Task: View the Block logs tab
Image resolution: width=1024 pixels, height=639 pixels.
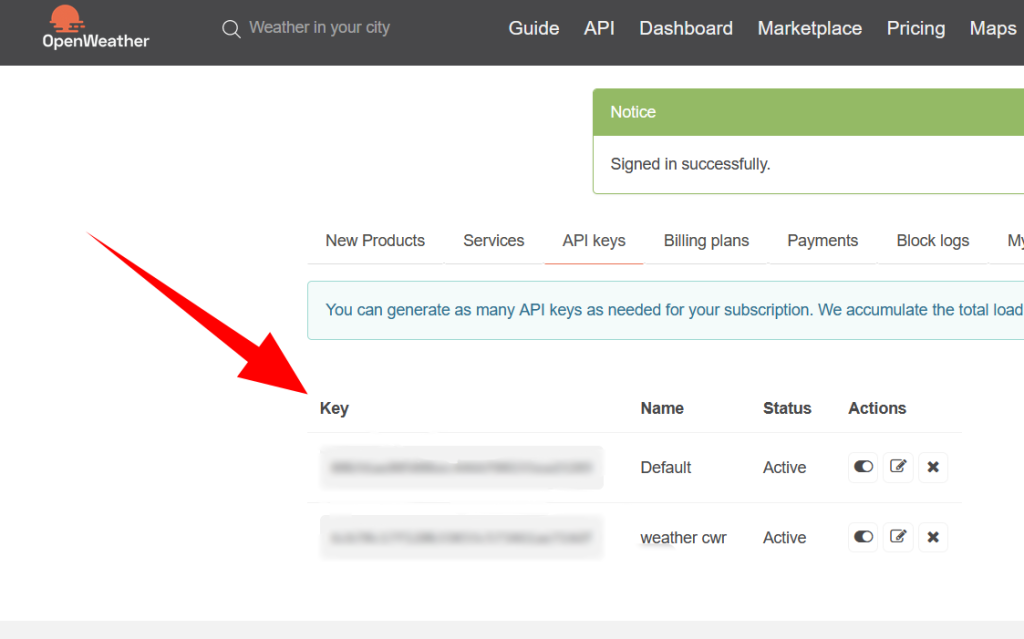Action: pyautogui.click(x=932, y=241)
